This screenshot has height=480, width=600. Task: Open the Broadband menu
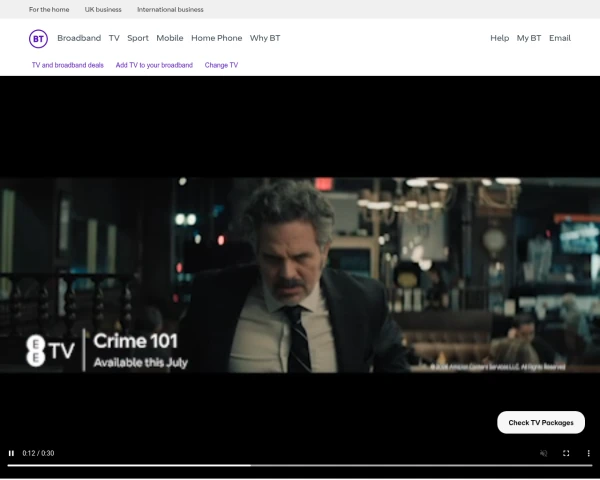79,38
